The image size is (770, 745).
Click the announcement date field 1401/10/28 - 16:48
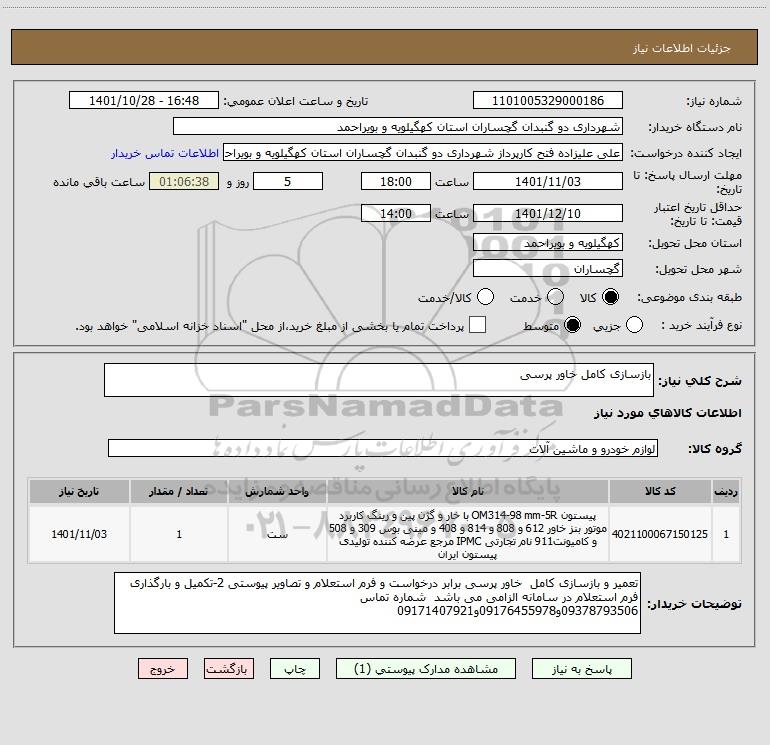[x=144, y=100]
